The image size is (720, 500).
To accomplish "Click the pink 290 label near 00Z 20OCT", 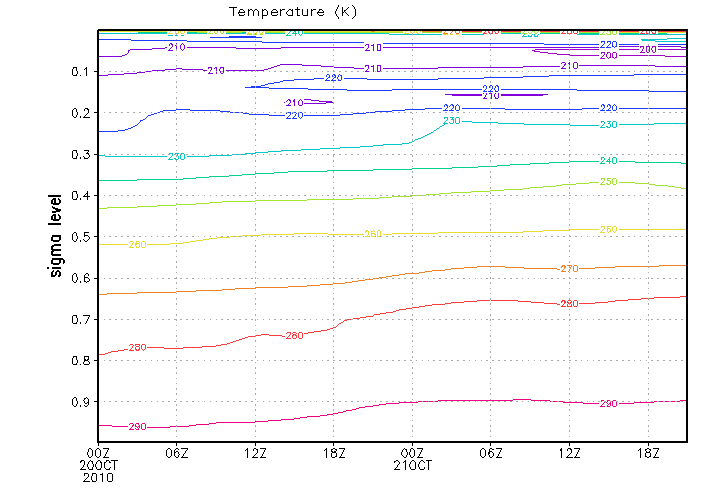I will point(137,427).
